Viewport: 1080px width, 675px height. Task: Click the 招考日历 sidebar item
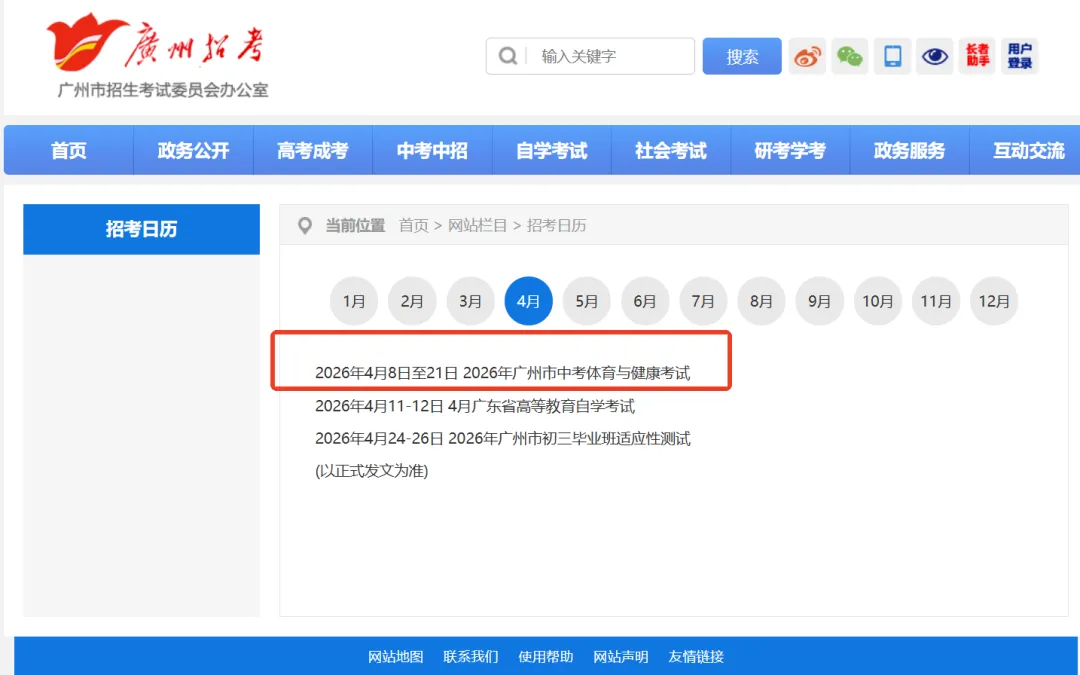point(140,229)
